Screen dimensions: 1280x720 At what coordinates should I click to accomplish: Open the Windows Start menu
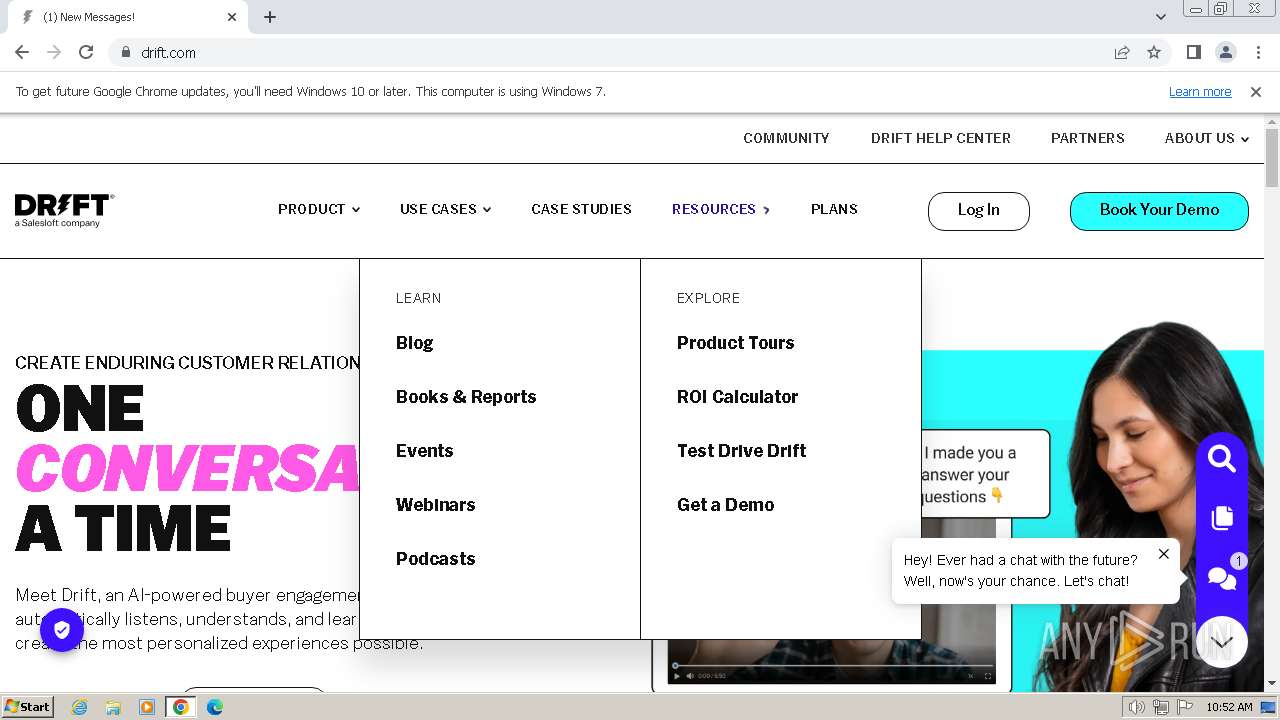[28, 707]
